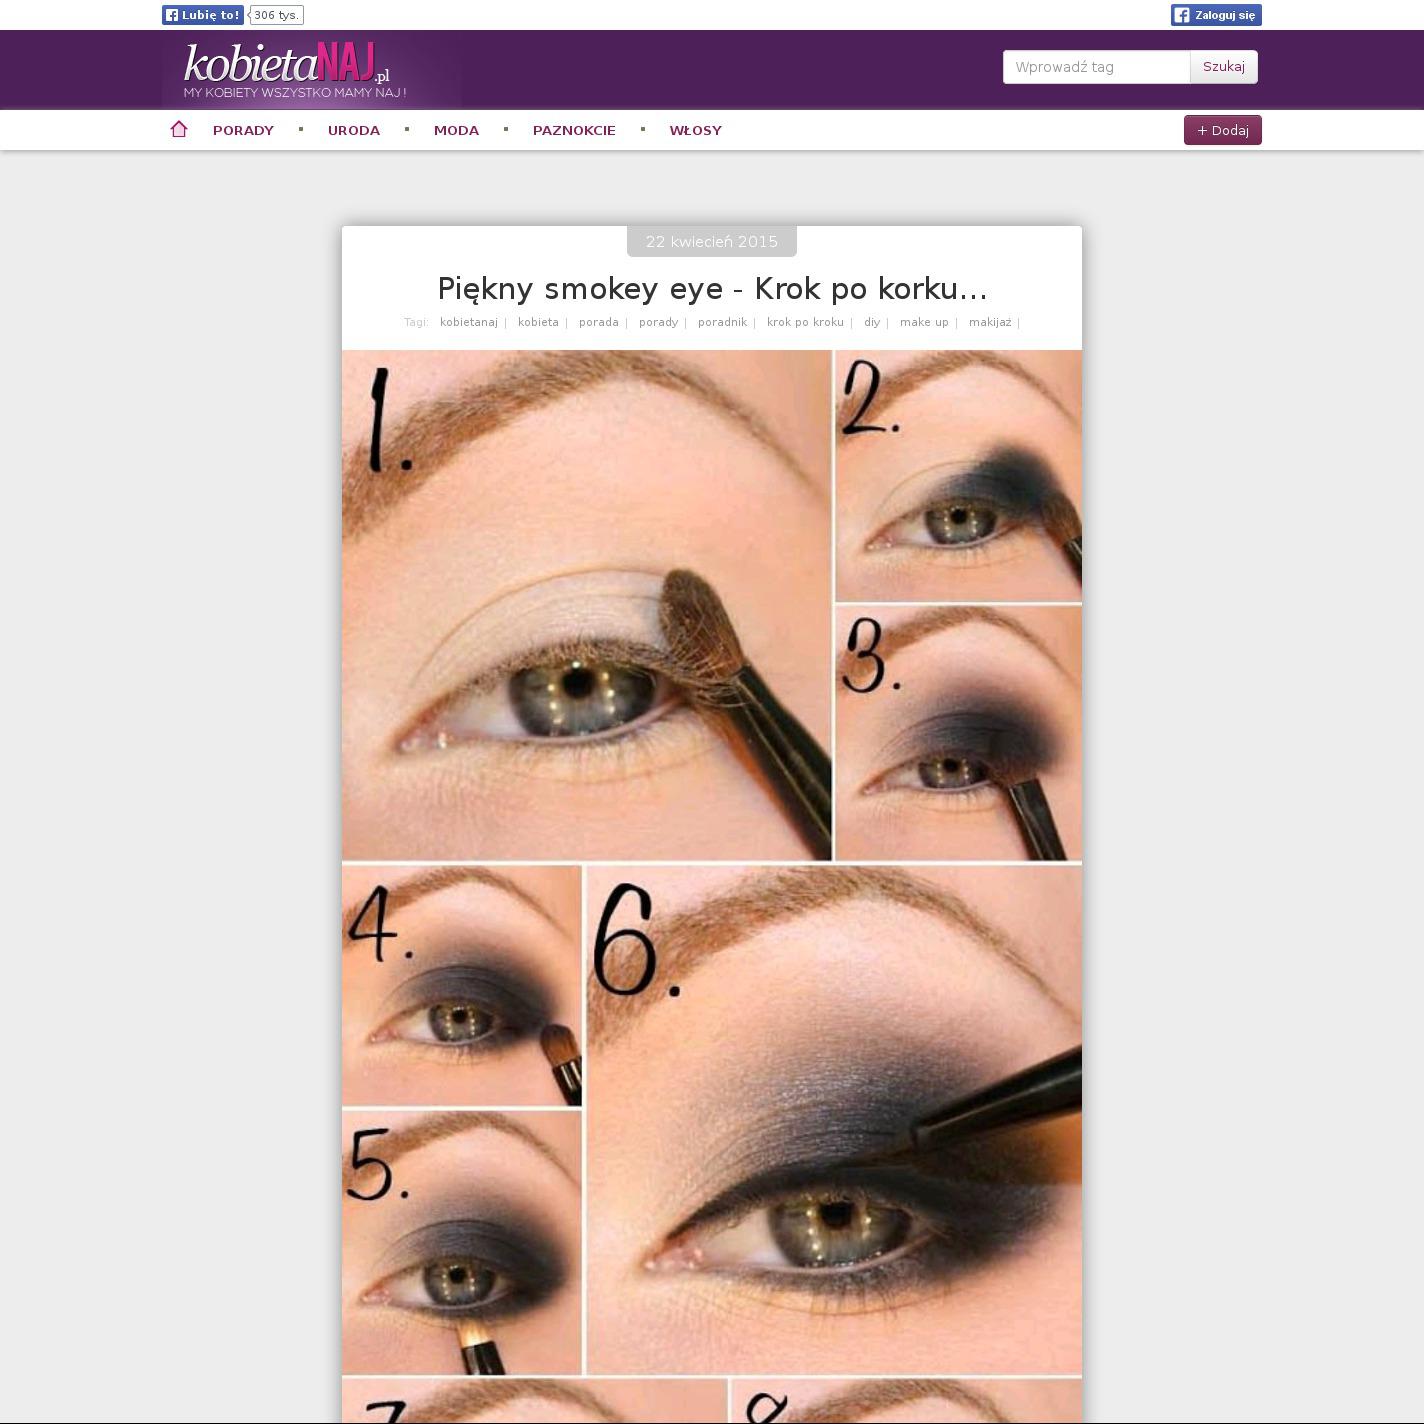Select the 'porady' tag
The image size is (1424, 1424).
[x=659, y=322]
